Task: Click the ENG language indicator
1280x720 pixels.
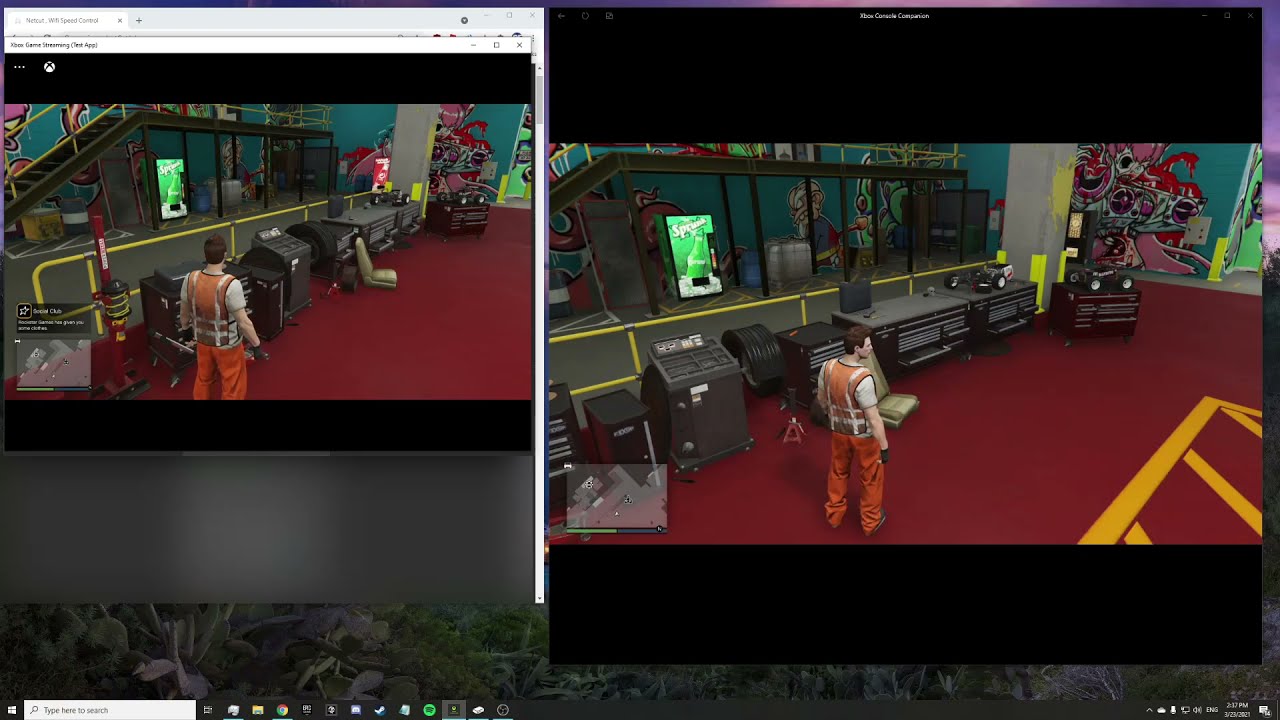Action: [x=1212, y=710]
